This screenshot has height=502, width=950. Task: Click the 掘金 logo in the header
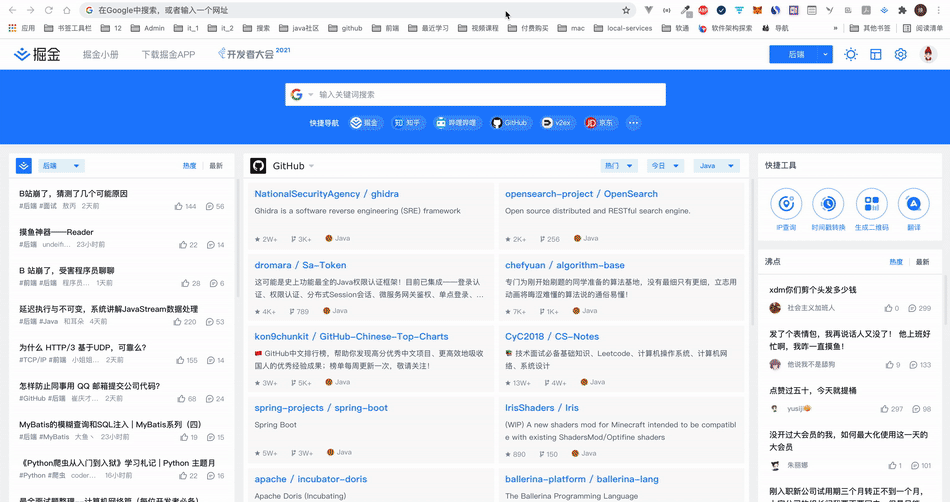[38, 54]
